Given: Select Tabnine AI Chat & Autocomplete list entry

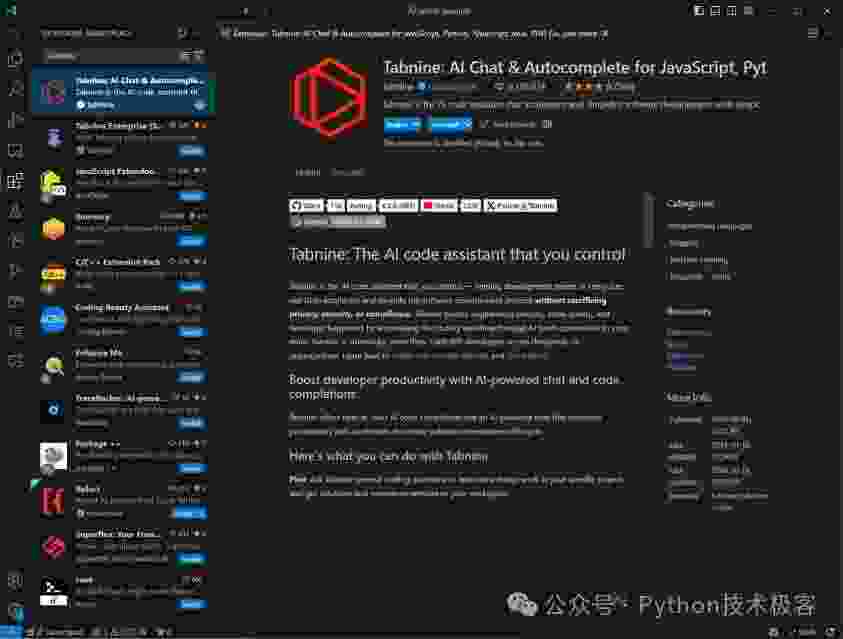Looking at the screenshot, I should pos(124,90).
